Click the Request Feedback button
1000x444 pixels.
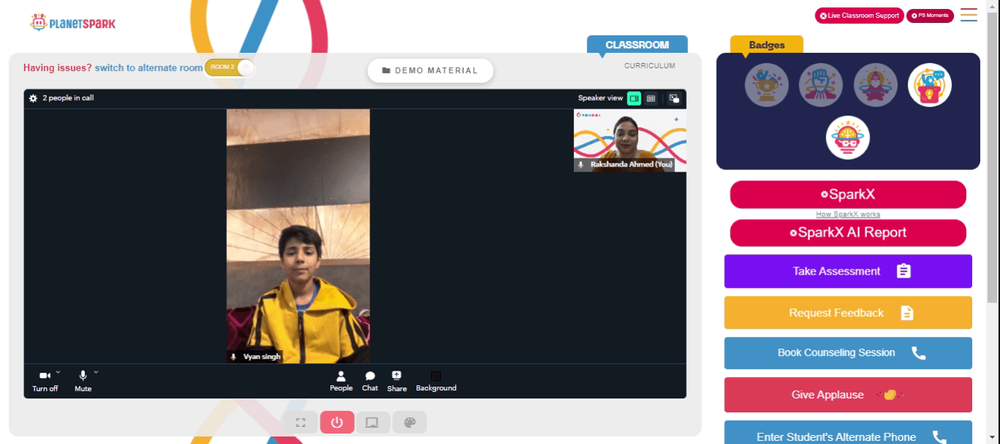click(x=848, y=313)
